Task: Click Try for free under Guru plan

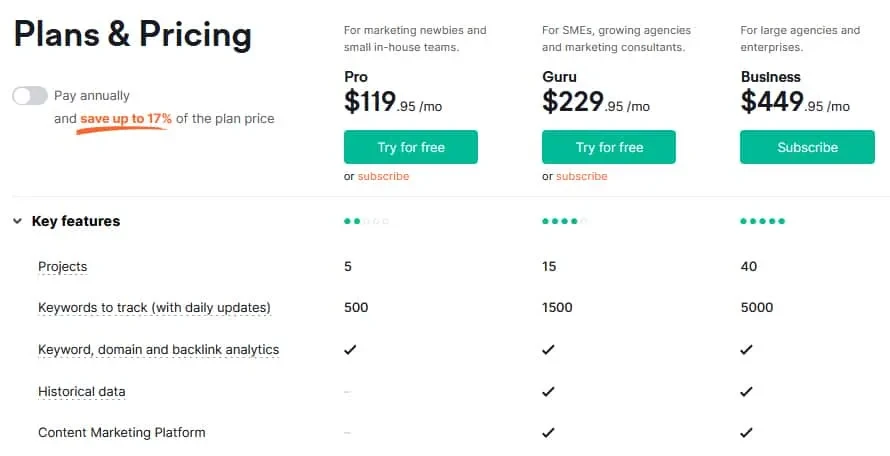Action: pyautogui.click(x=608, y=147)
